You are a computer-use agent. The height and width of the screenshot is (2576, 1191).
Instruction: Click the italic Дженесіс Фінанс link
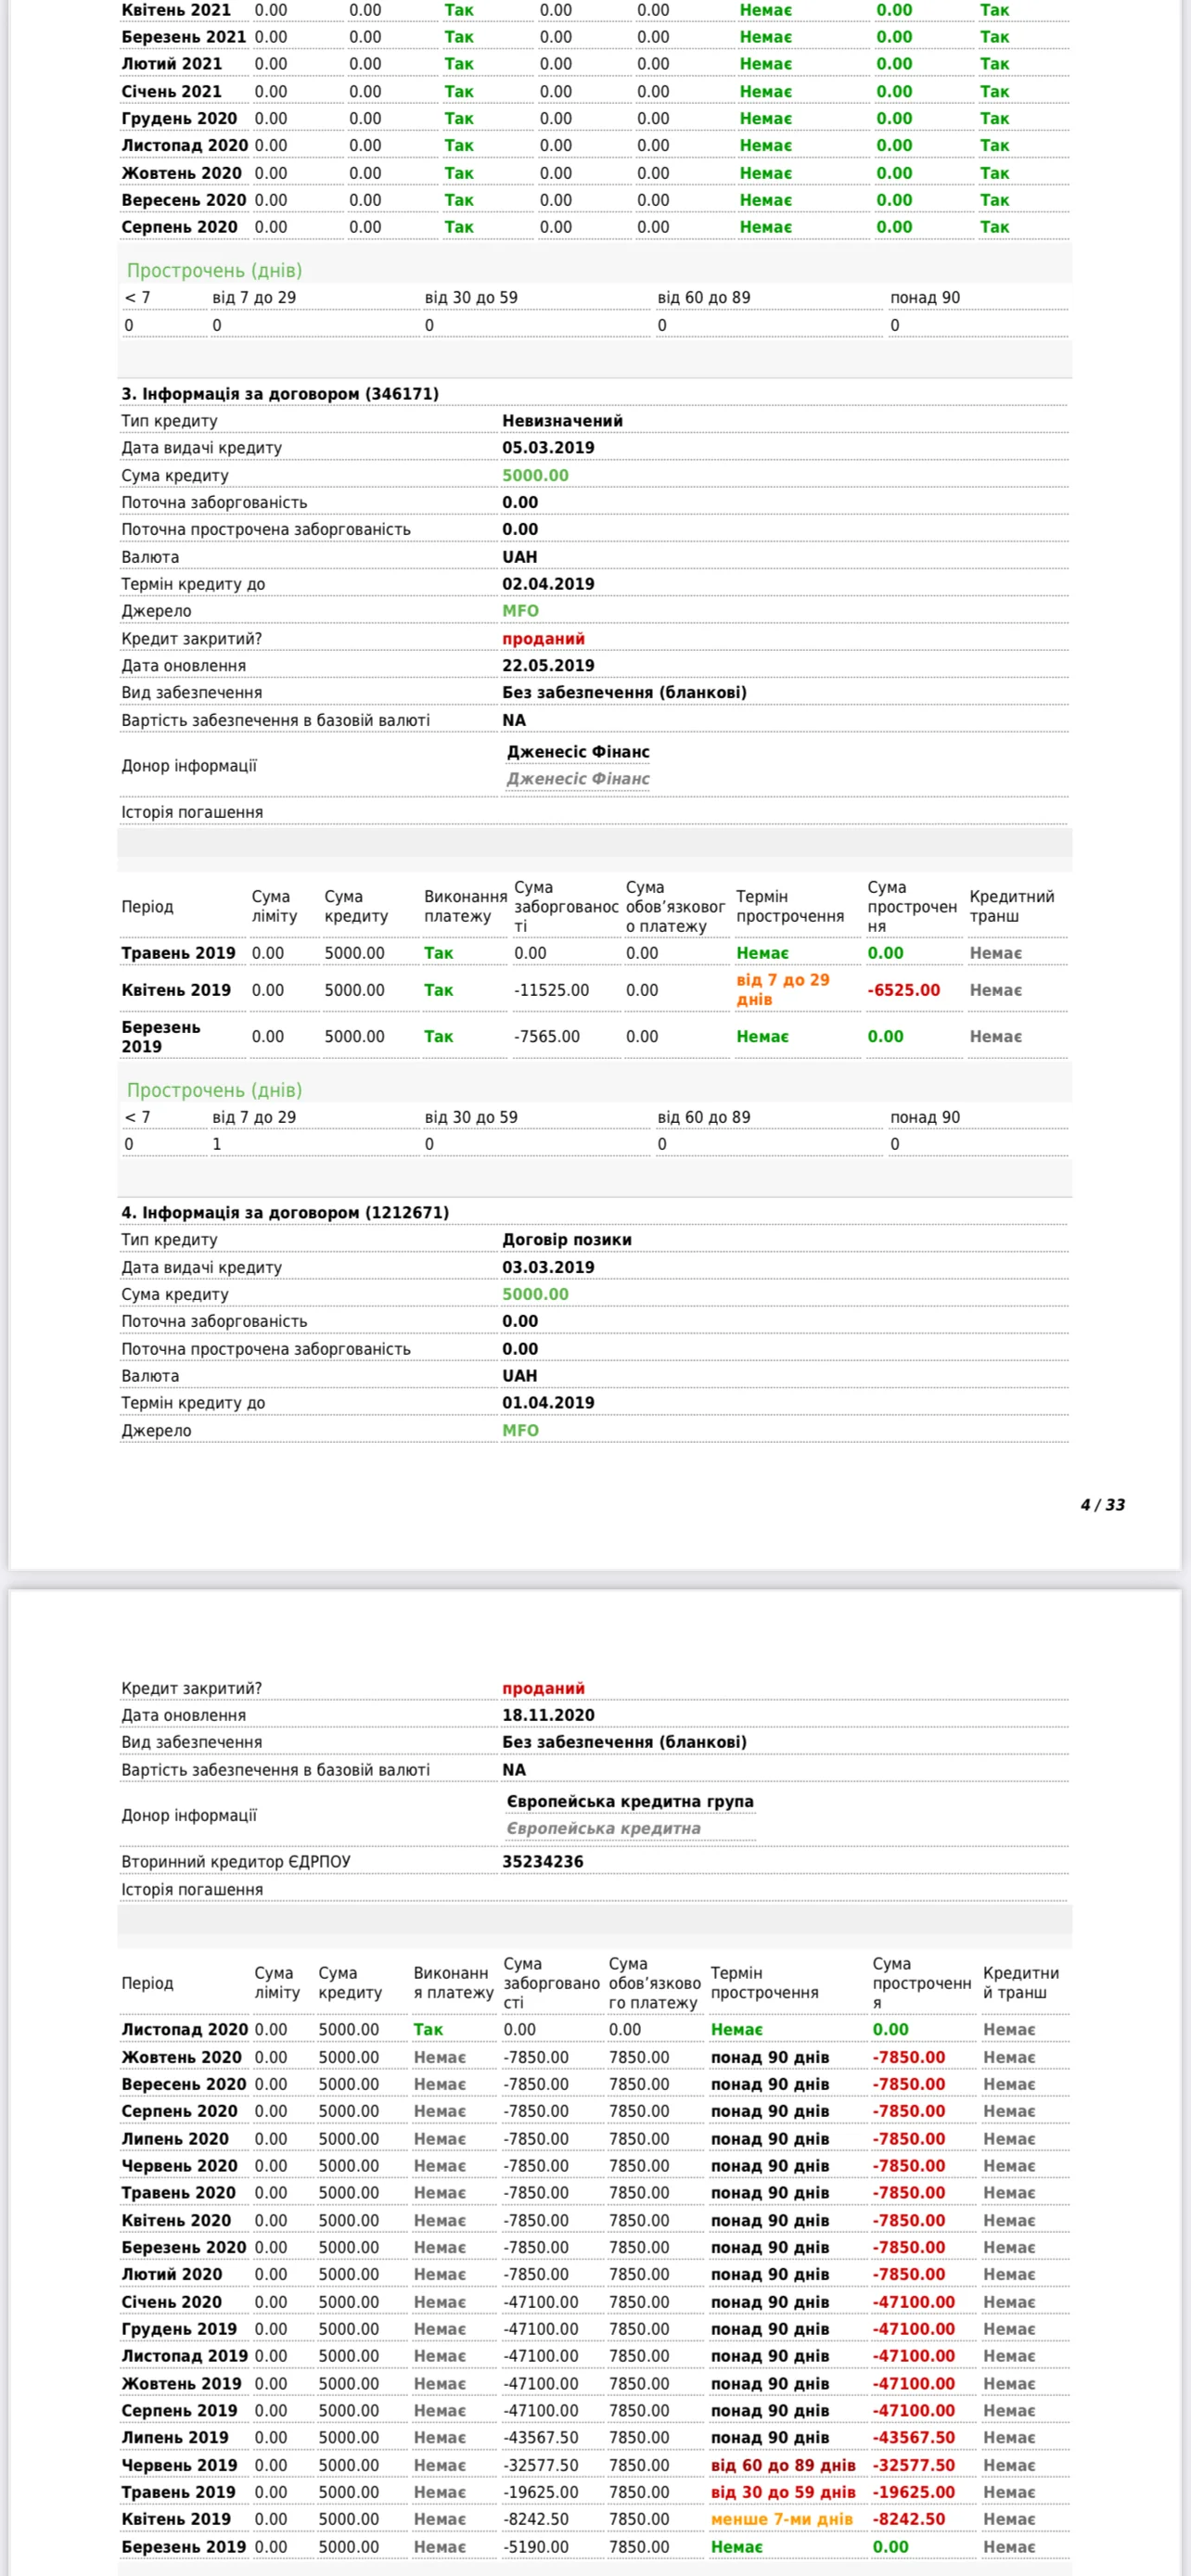tap(578, 779)
